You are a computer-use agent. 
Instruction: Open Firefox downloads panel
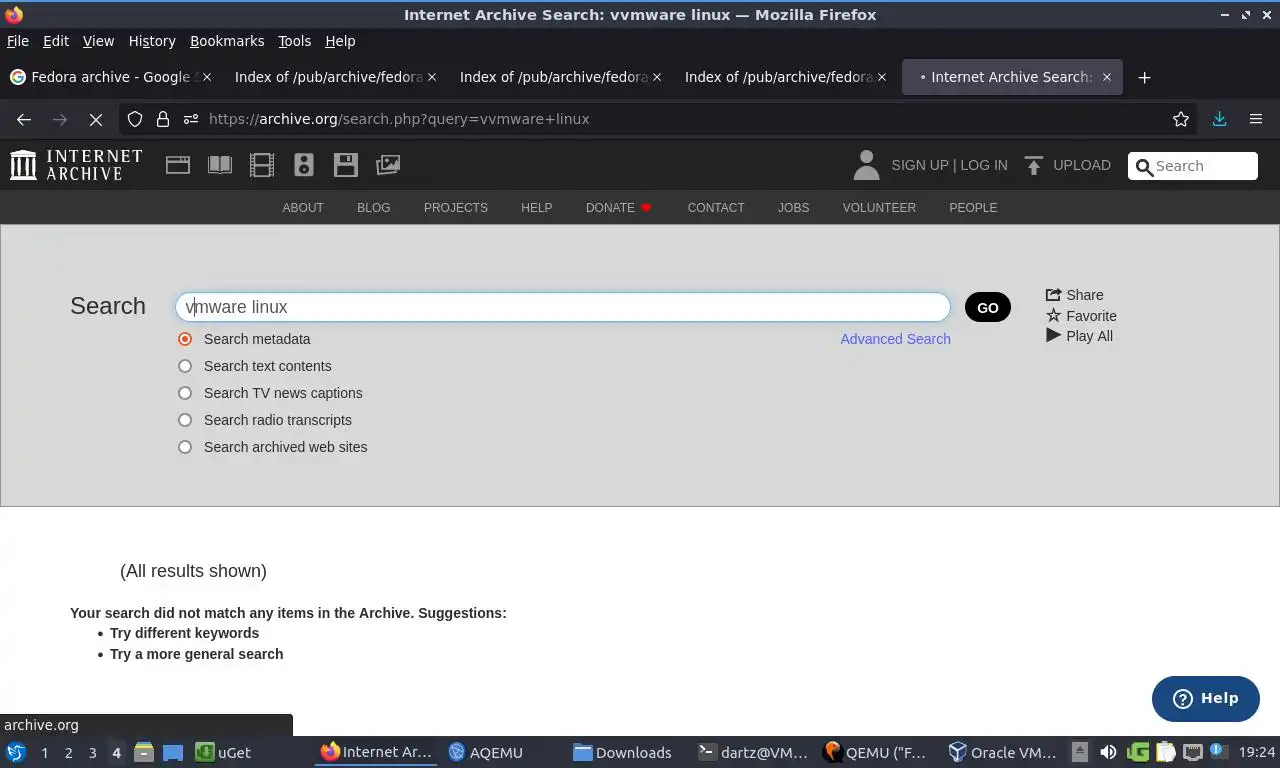pos(1219,119)
